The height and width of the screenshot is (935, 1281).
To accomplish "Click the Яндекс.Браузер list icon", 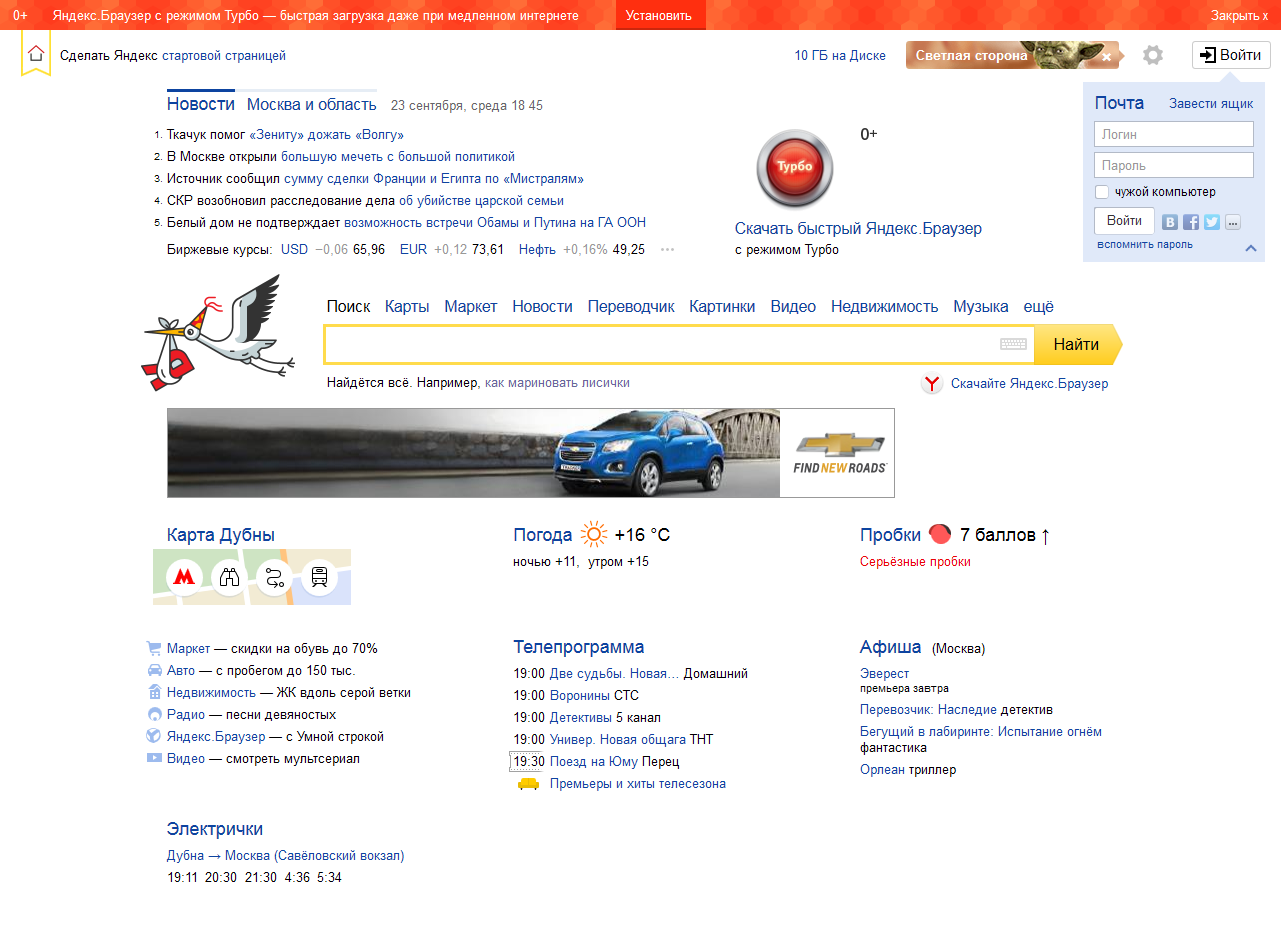I will (x=154, y=736).
